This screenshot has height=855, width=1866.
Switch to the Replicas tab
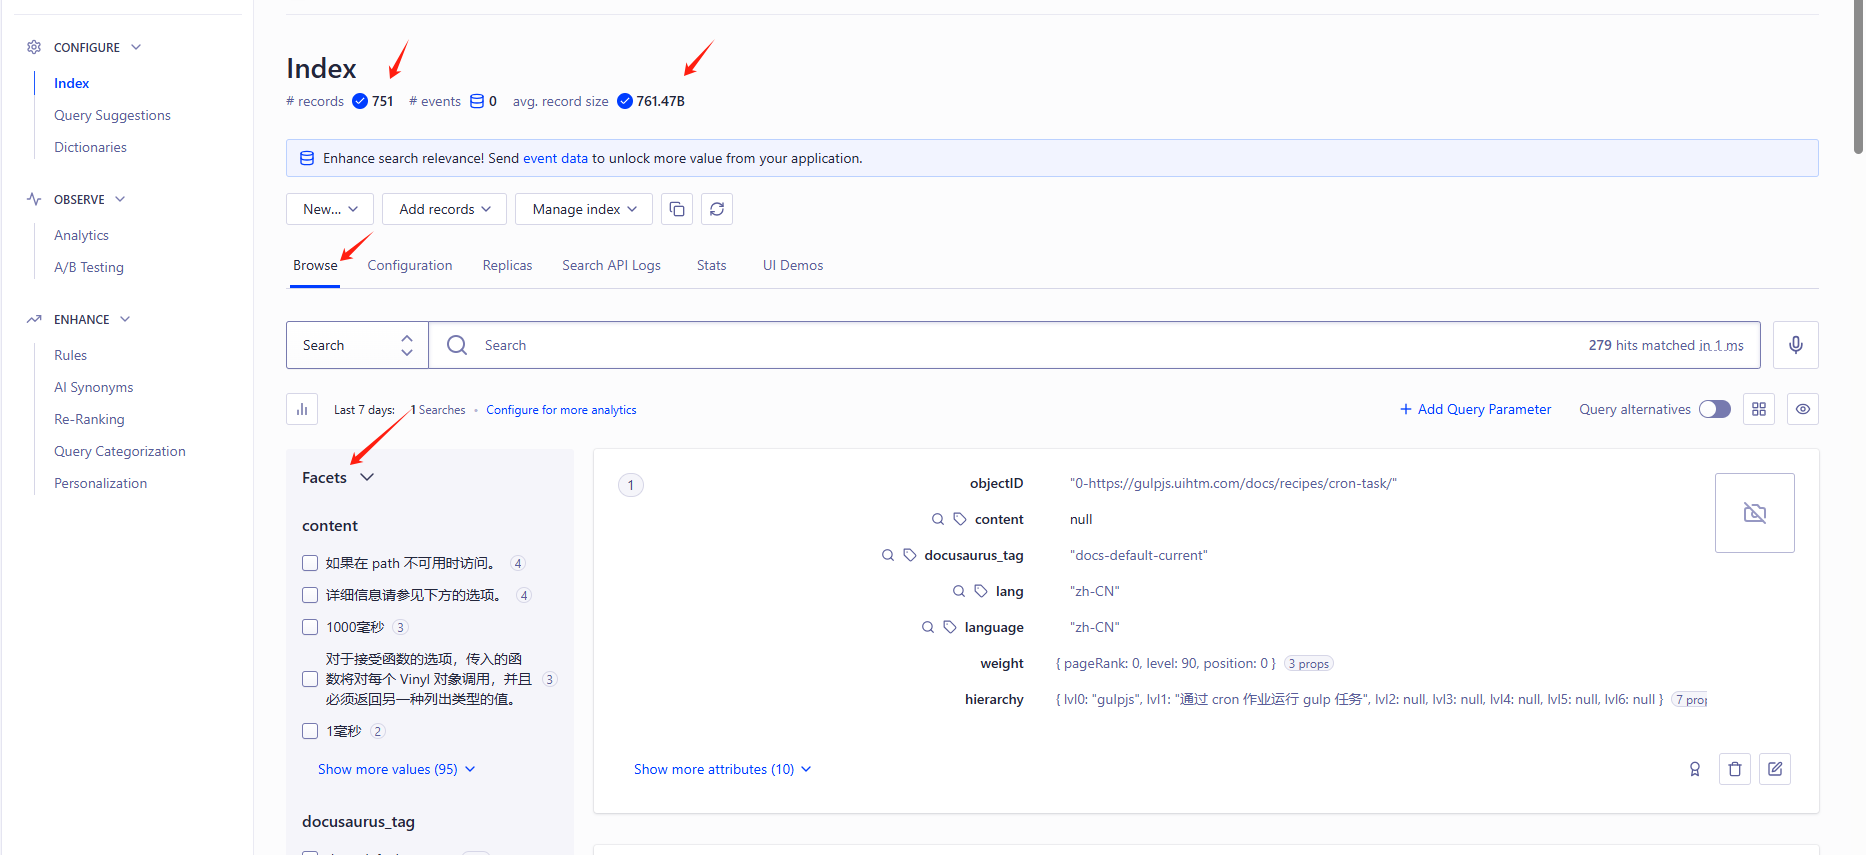coord(507,265)
